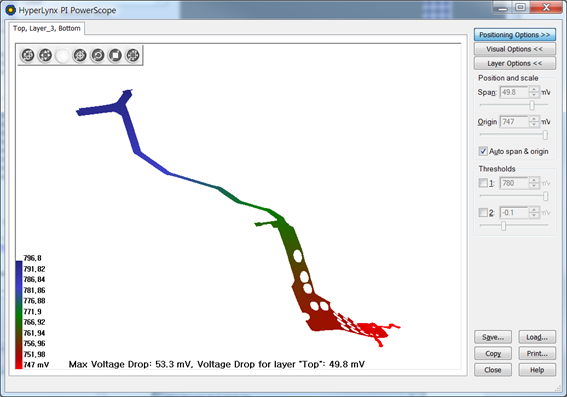Collapse Positioning Options panel
The image size is (567, 397).
tap(515, 35)
